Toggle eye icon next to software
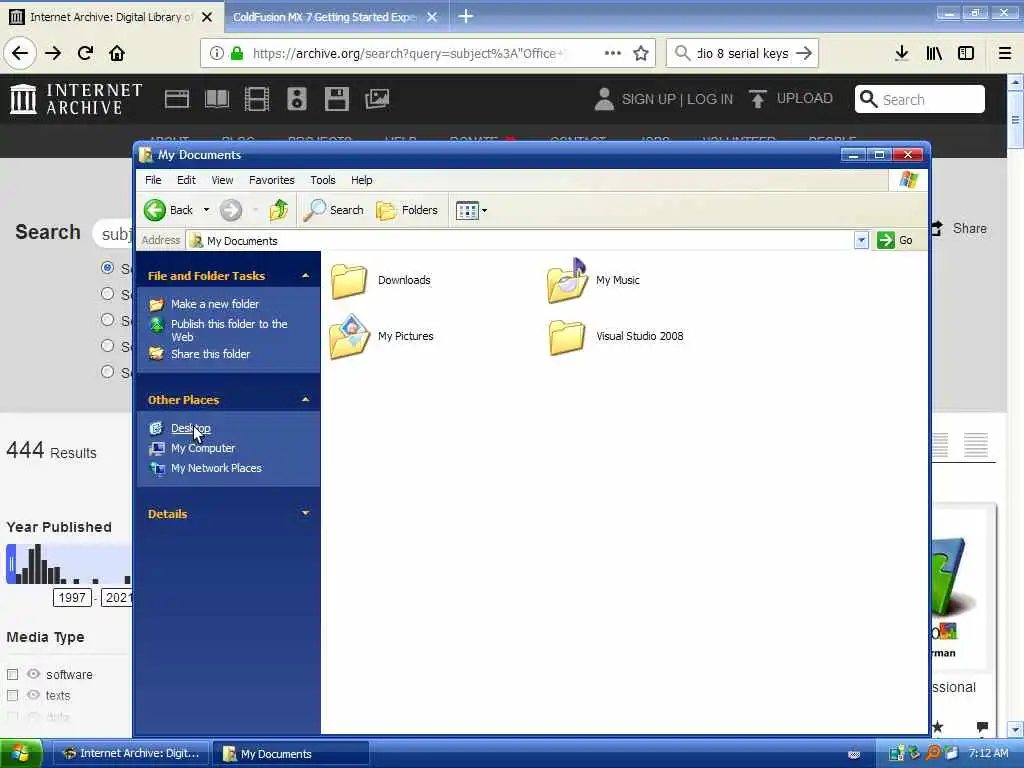 click(x=33, y=674)
